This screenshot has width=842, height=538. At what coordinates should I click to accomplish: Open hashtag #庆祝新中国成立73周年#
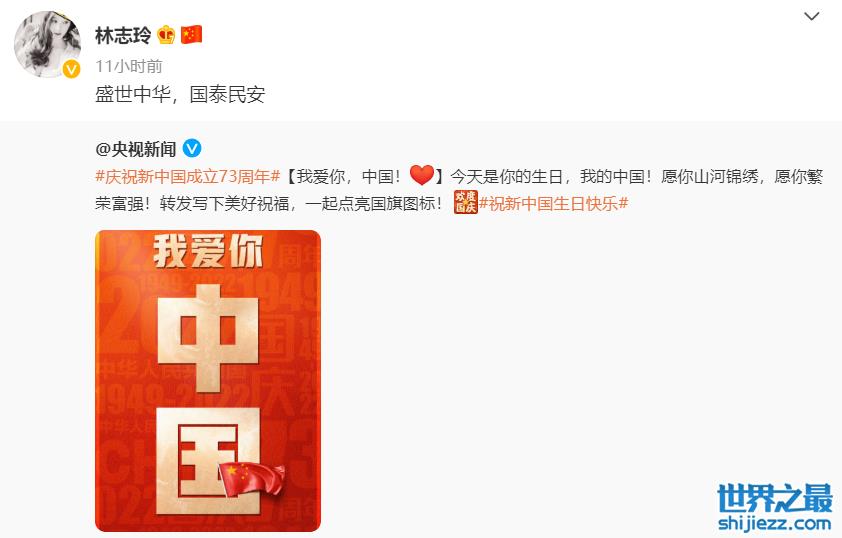[x=188, y=177]
